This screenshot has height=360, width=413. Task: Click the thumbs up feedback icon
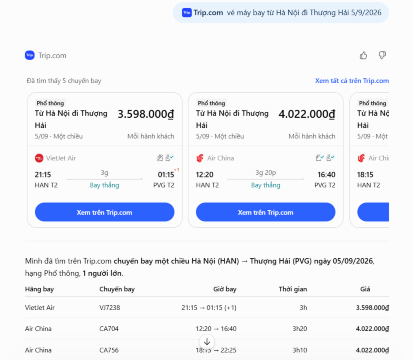coord(364,55)
